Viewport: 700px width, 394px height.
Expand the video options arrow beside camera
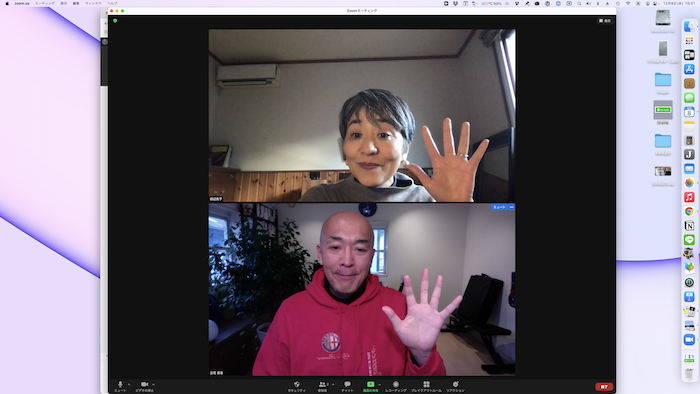pyautogui.click(x=154, y=384)
